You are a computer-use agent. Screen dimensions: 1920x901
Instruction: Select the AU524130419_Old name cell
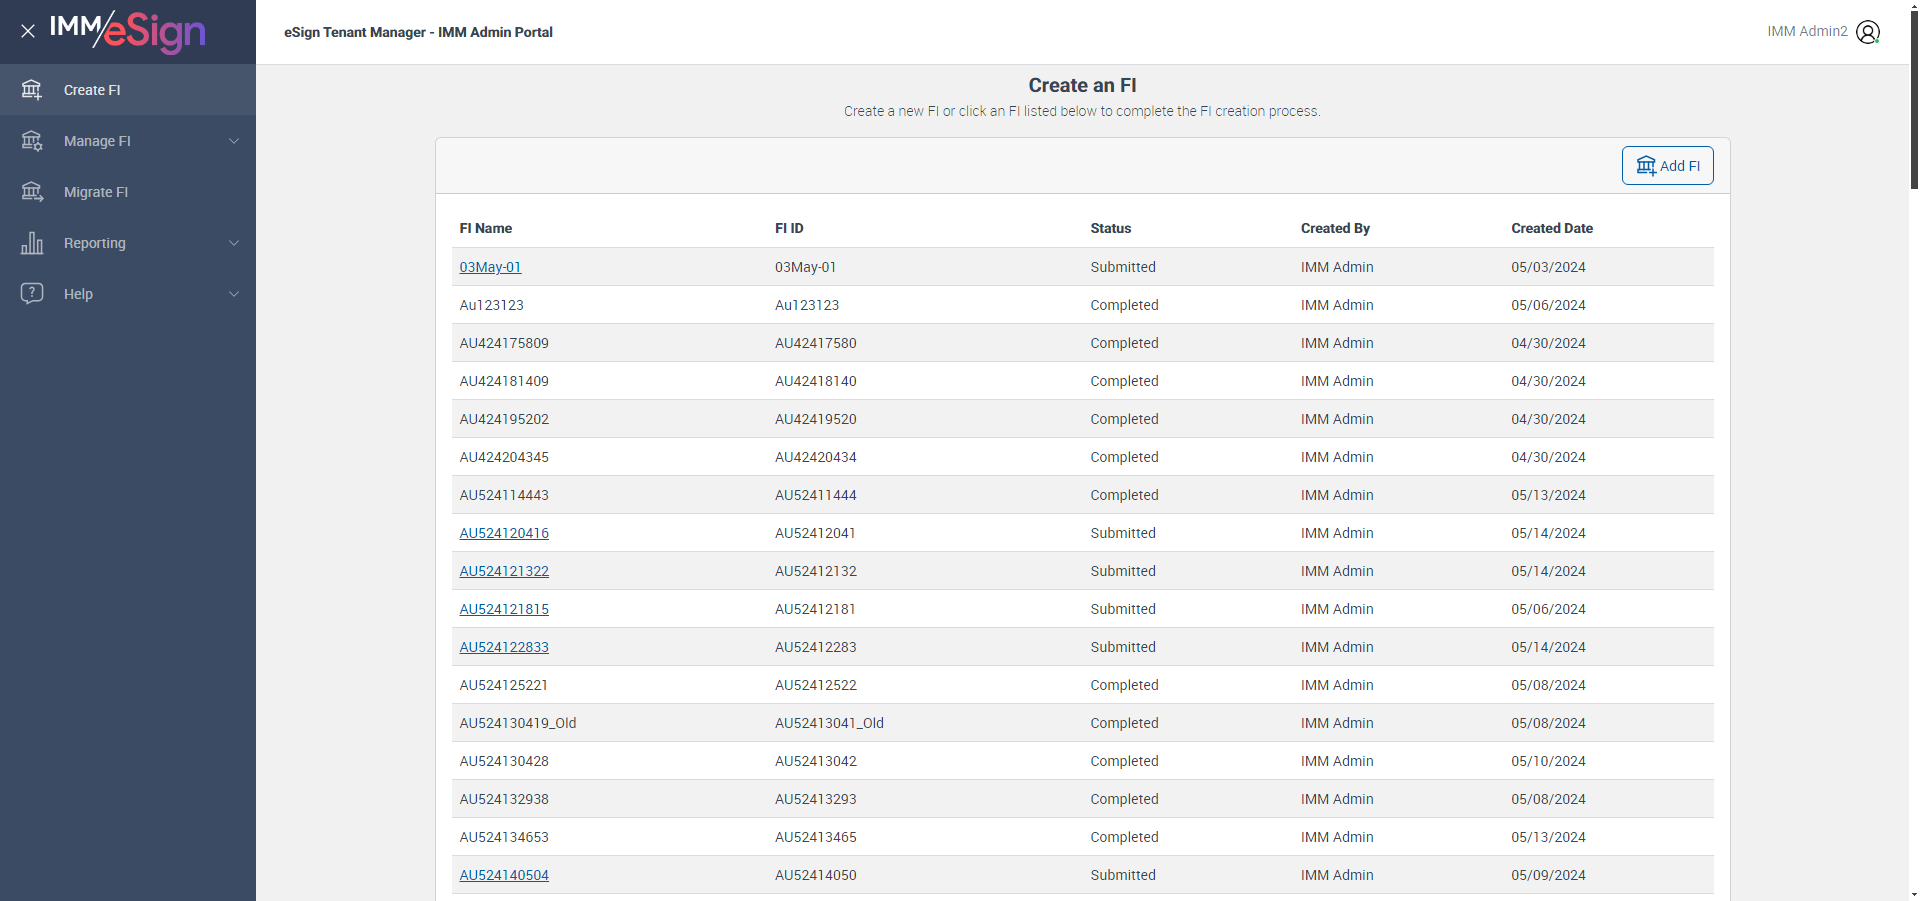coord(518,723)
